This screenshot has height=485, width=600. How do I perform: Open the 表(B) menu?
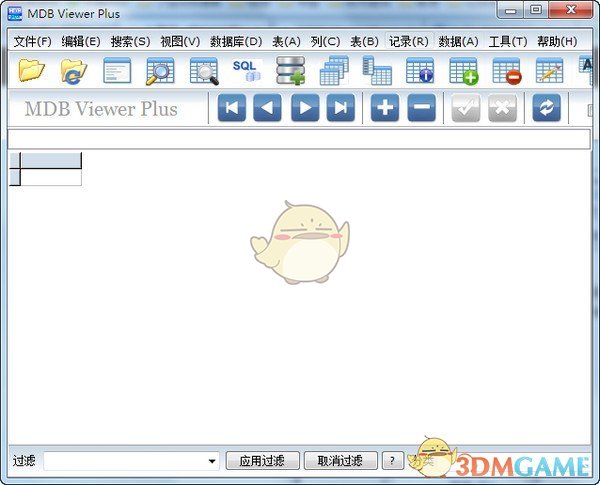pyautogui.click(x=364, y=41)
